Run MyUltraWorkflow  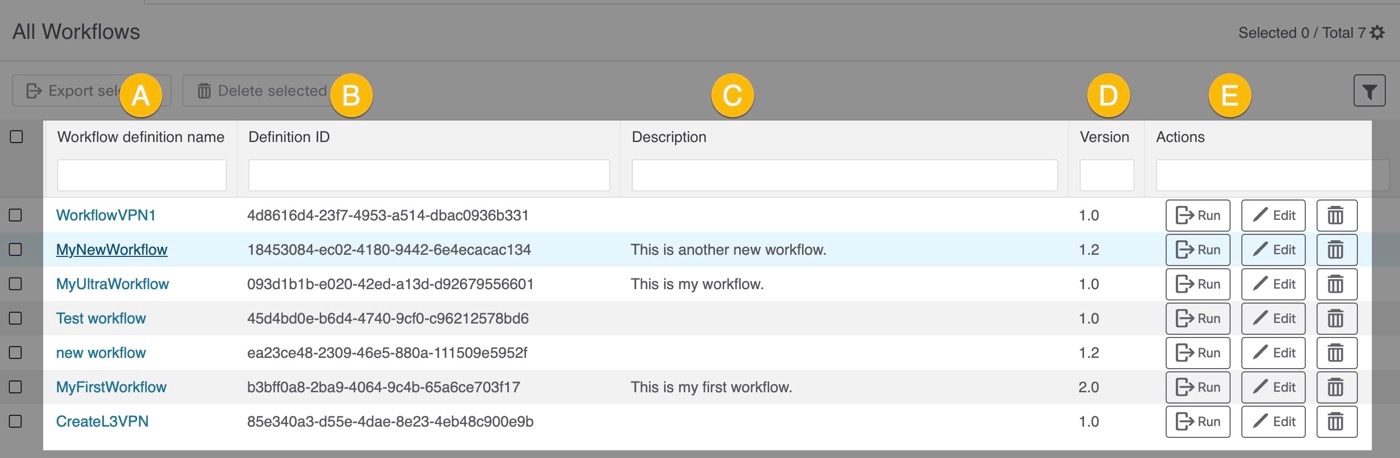tap(1198, 284)
